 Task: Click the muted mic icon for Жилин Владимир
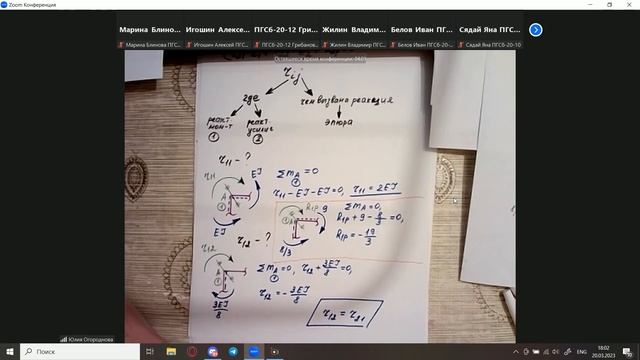[325, 45]
